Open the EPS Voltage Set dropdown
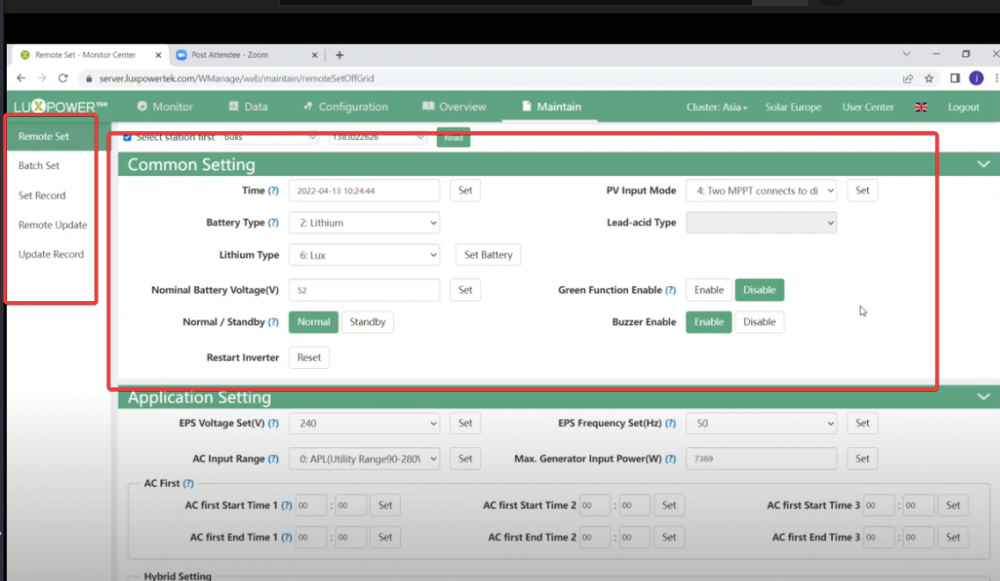 pos(364,423)
